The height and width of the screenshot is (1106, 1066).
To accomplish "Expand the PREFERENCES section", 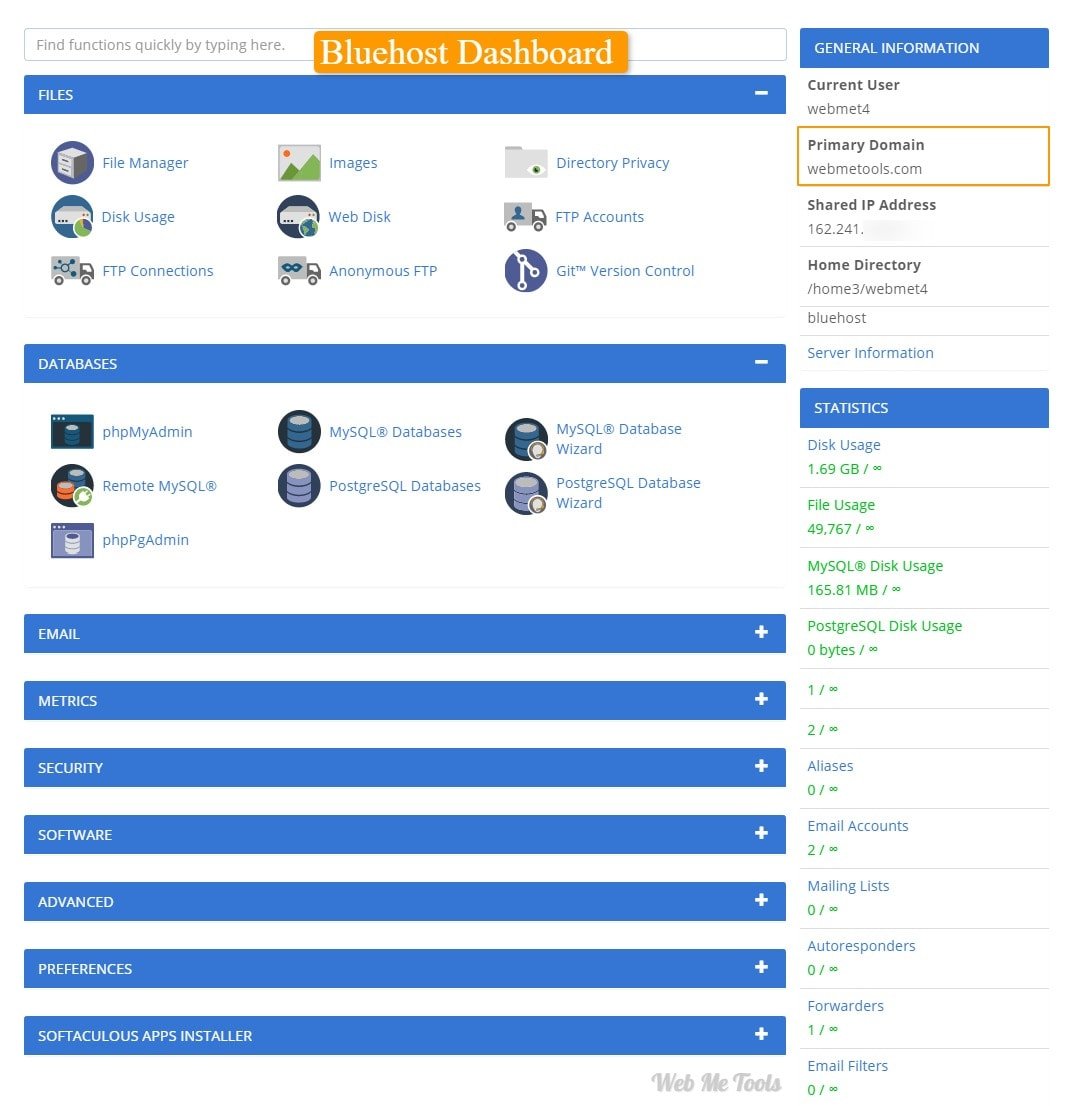I will (761, 967).
